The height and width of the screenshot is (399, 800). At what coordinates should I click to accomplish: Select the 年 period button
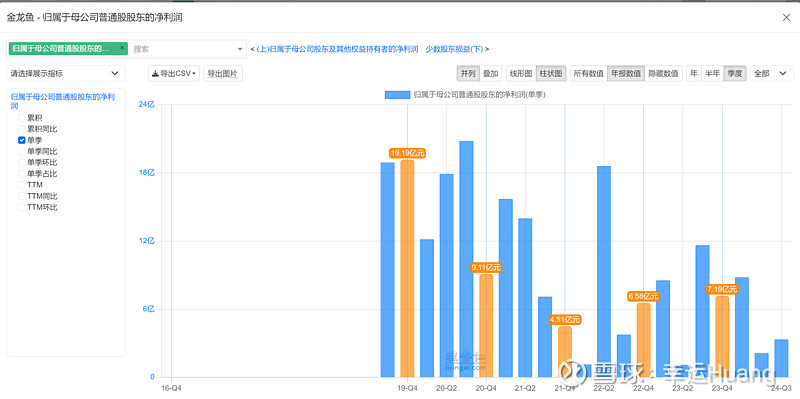point(694,73)
